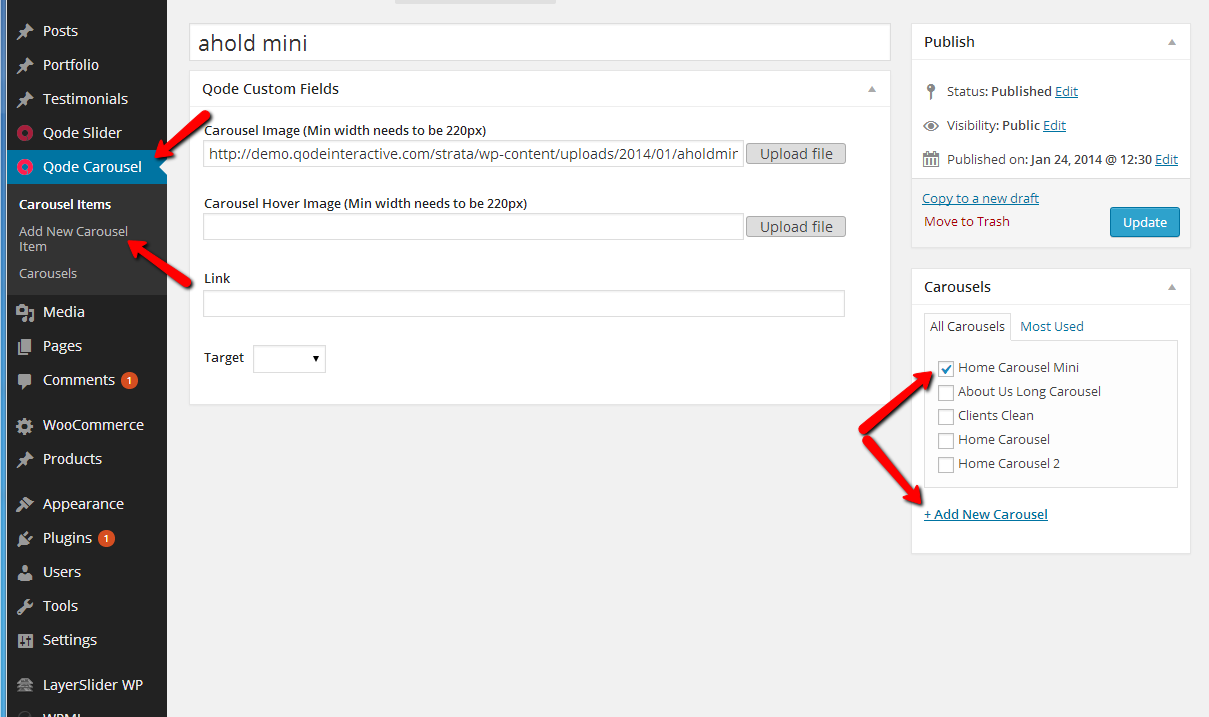Image resolution: width=1209 pixels, height=717 pixels.
Task: Click the Media icon in sidebar
Action: point(26,312)
